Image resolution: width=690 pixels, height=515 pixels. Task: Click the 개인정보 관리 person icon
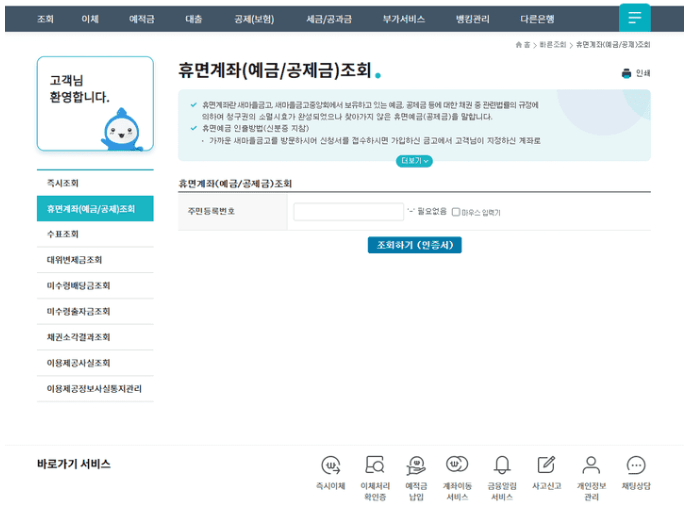(591, 465)
